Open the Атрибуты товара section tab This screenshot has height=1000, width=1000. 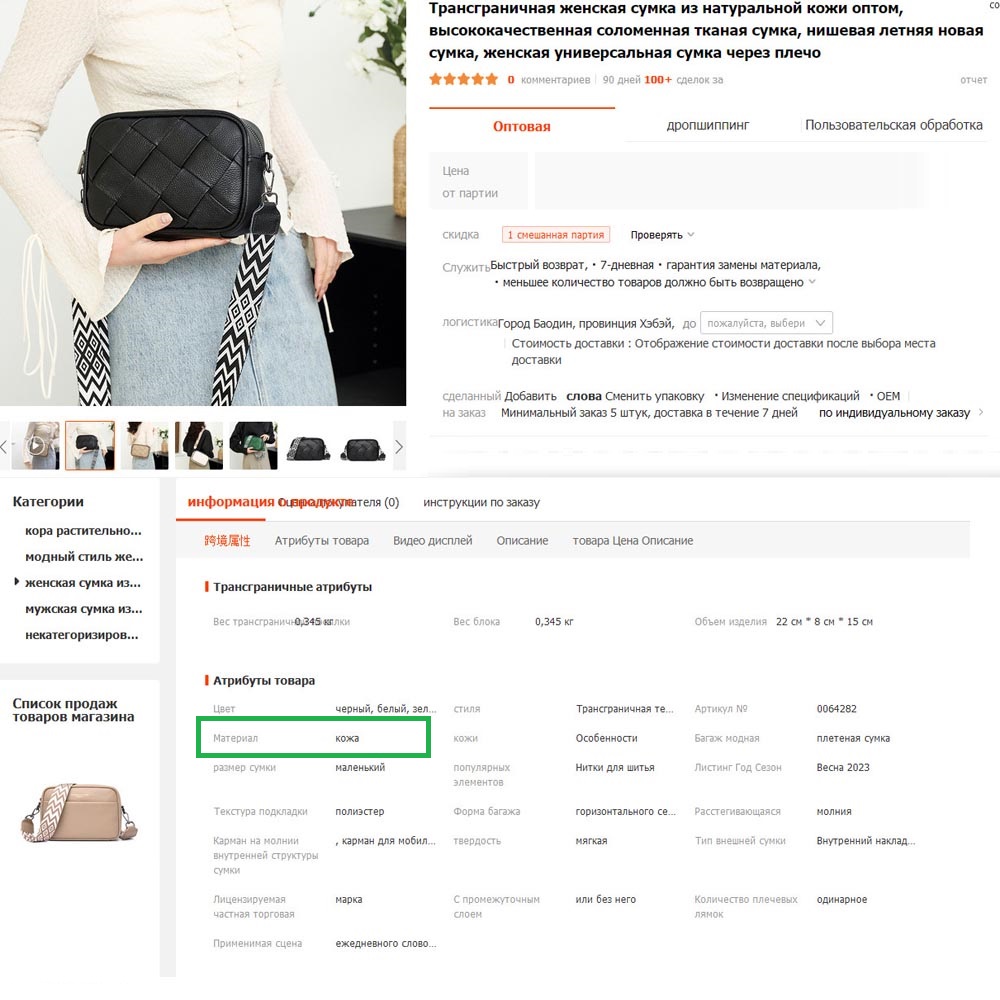[x=321, y=541]
